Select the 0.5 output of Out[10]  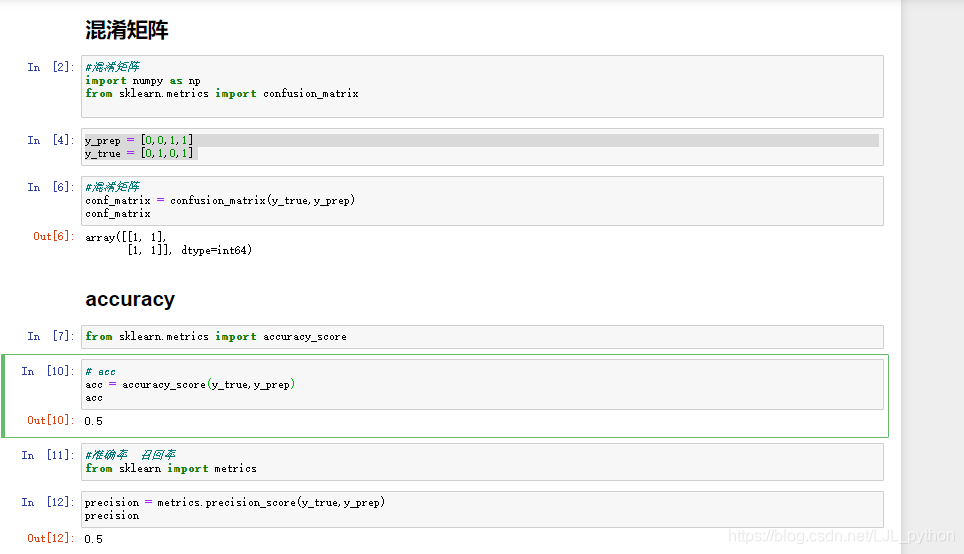tap(93, 421)
